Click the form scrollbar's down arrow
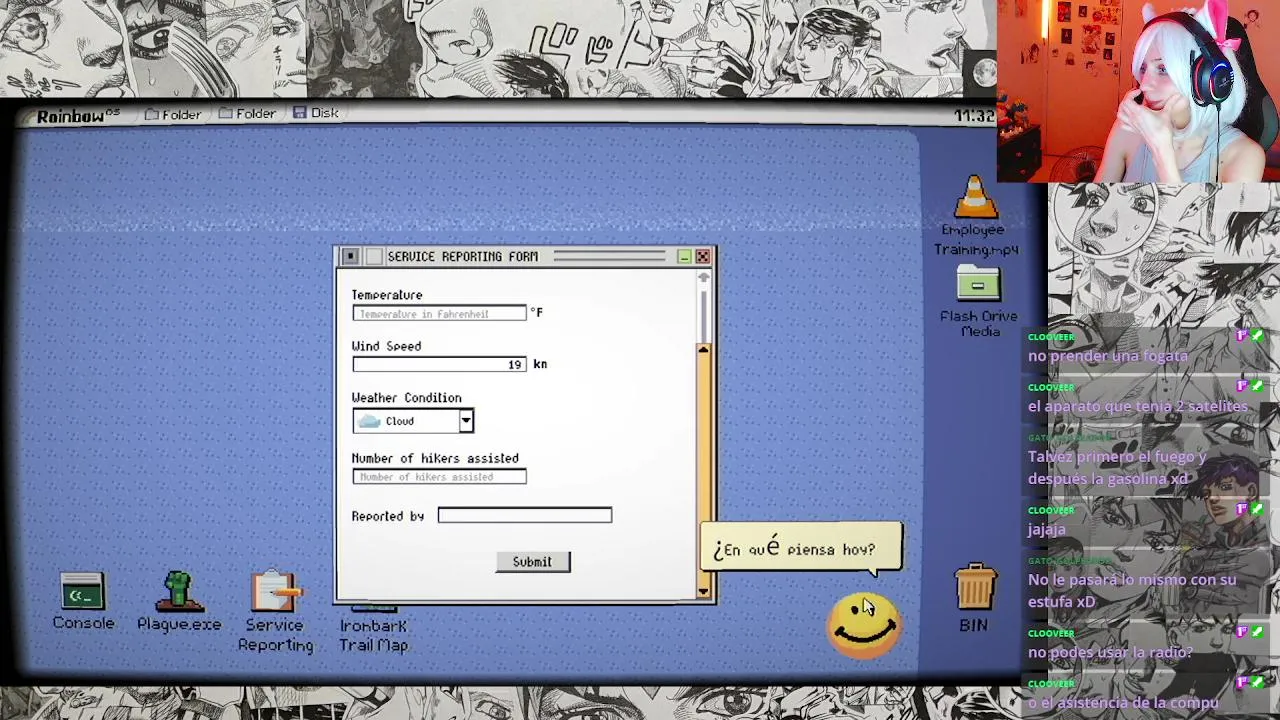This screenshot has width=1280, height=720. tap(703, 591)
